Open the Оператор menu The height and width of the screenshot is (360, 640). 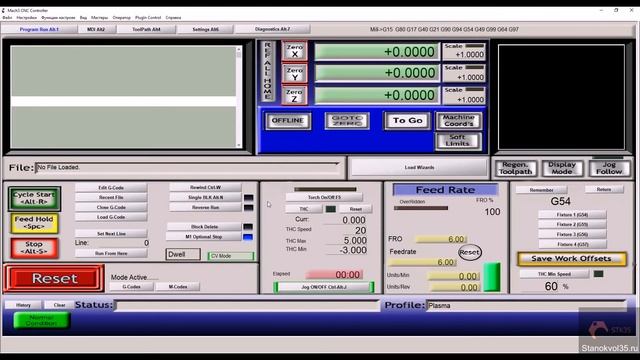(122, 18)
